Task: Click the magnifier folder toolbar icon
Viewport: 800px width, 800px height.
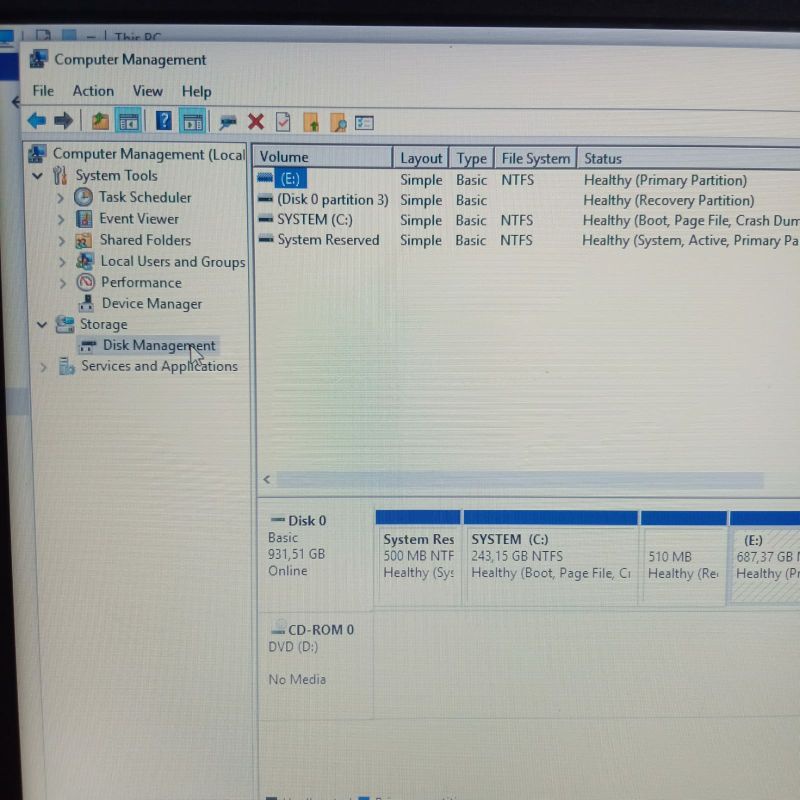Action: [x=338, y=123]
